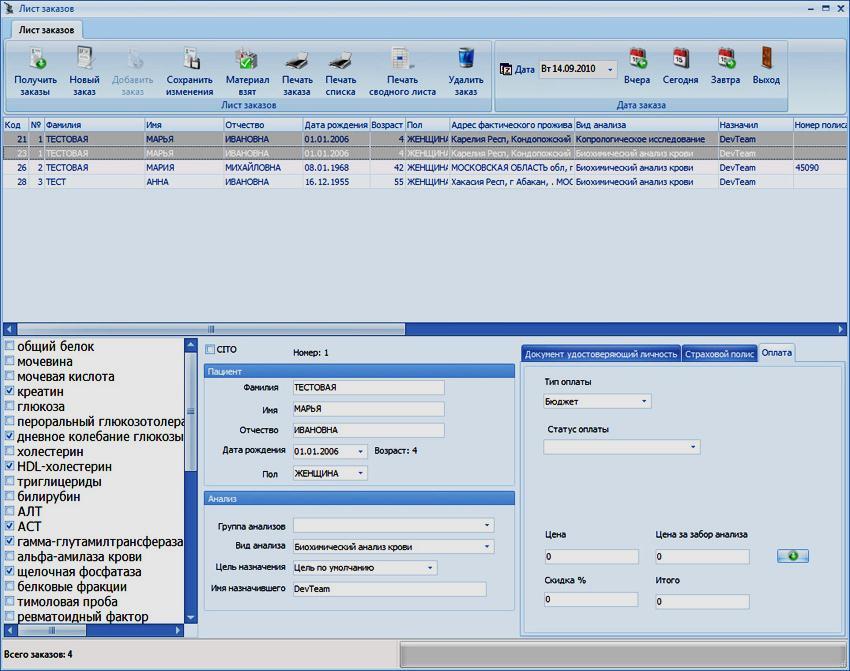Image resolution: width=850 pixels, height=671 pixels.
Task: Click the green arrow button beside price
Action: click(792, 556)
